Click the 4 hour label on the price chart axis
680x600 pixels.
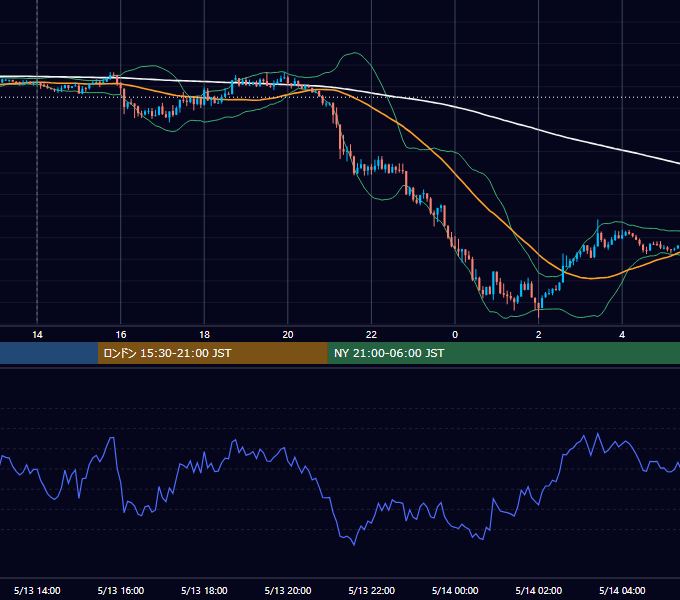click(622, 335)
